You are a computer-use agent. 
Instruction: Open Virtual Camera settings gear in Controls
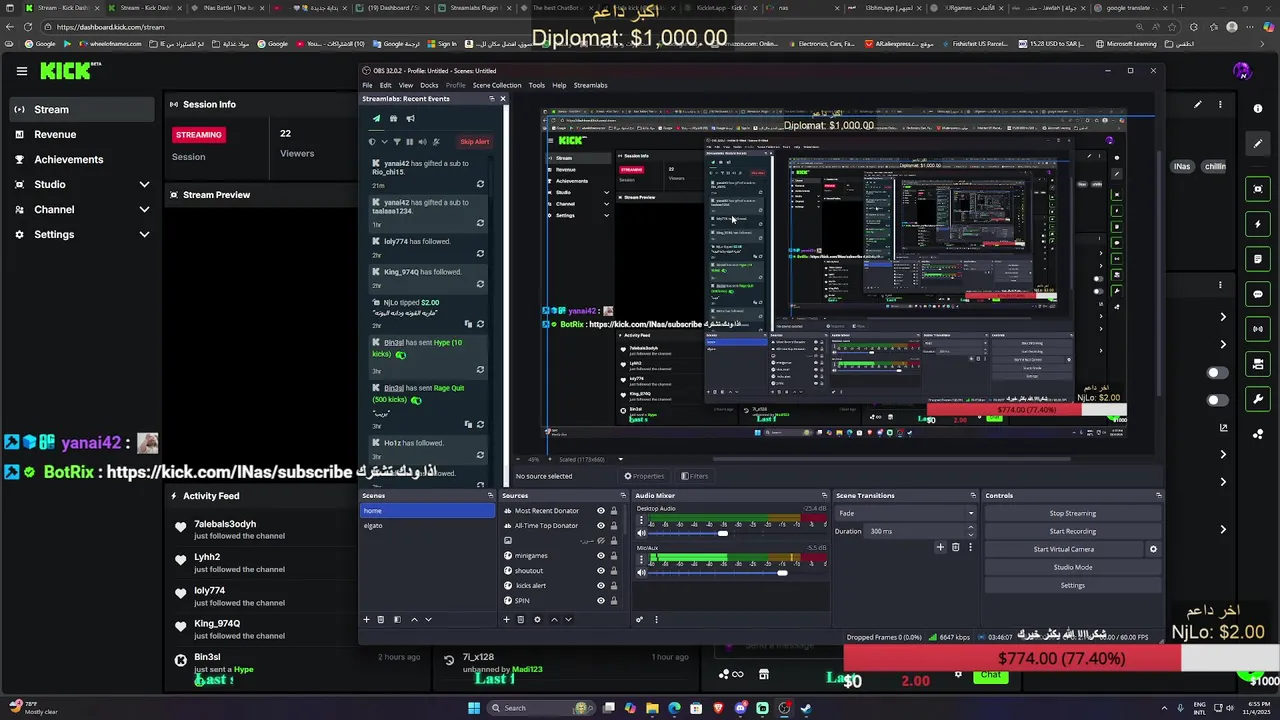pos(1153,549)
